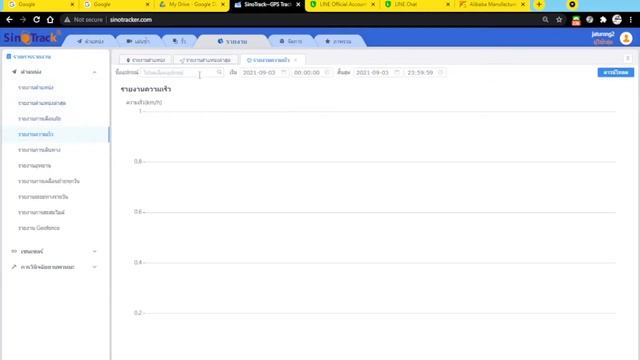Switch to the My Drive browser tab
The width and height of the screenshot is (640, 360).
coord(191,4)
